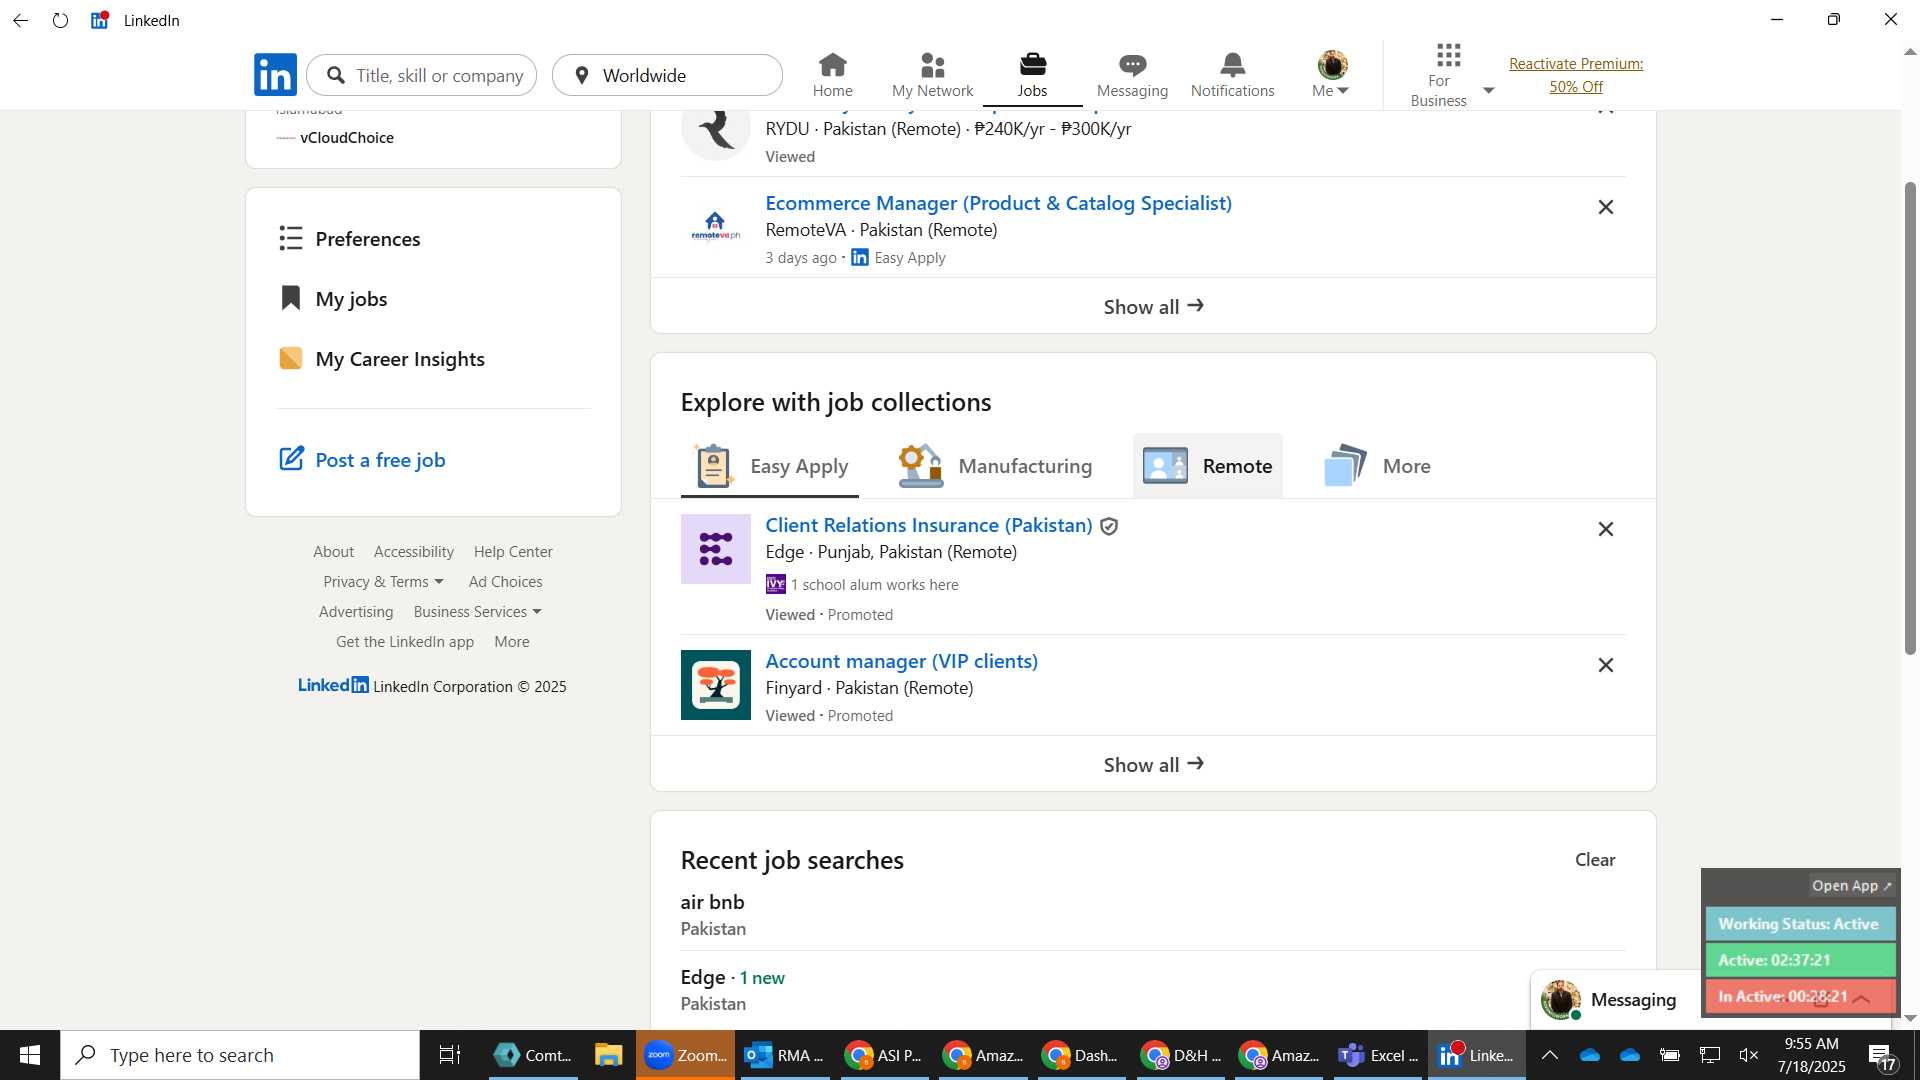
Task: Click Get the LinkedIn app link
Action: pyautogui.click(x=405, y=641)
